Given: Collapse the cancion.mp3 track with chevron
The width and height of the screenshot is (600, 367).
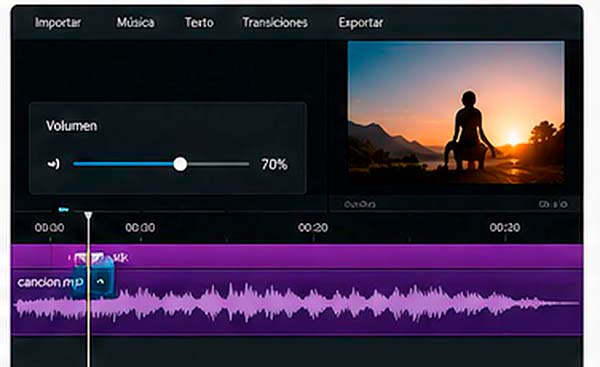Looking at the screenshot, I should (100, 282).
